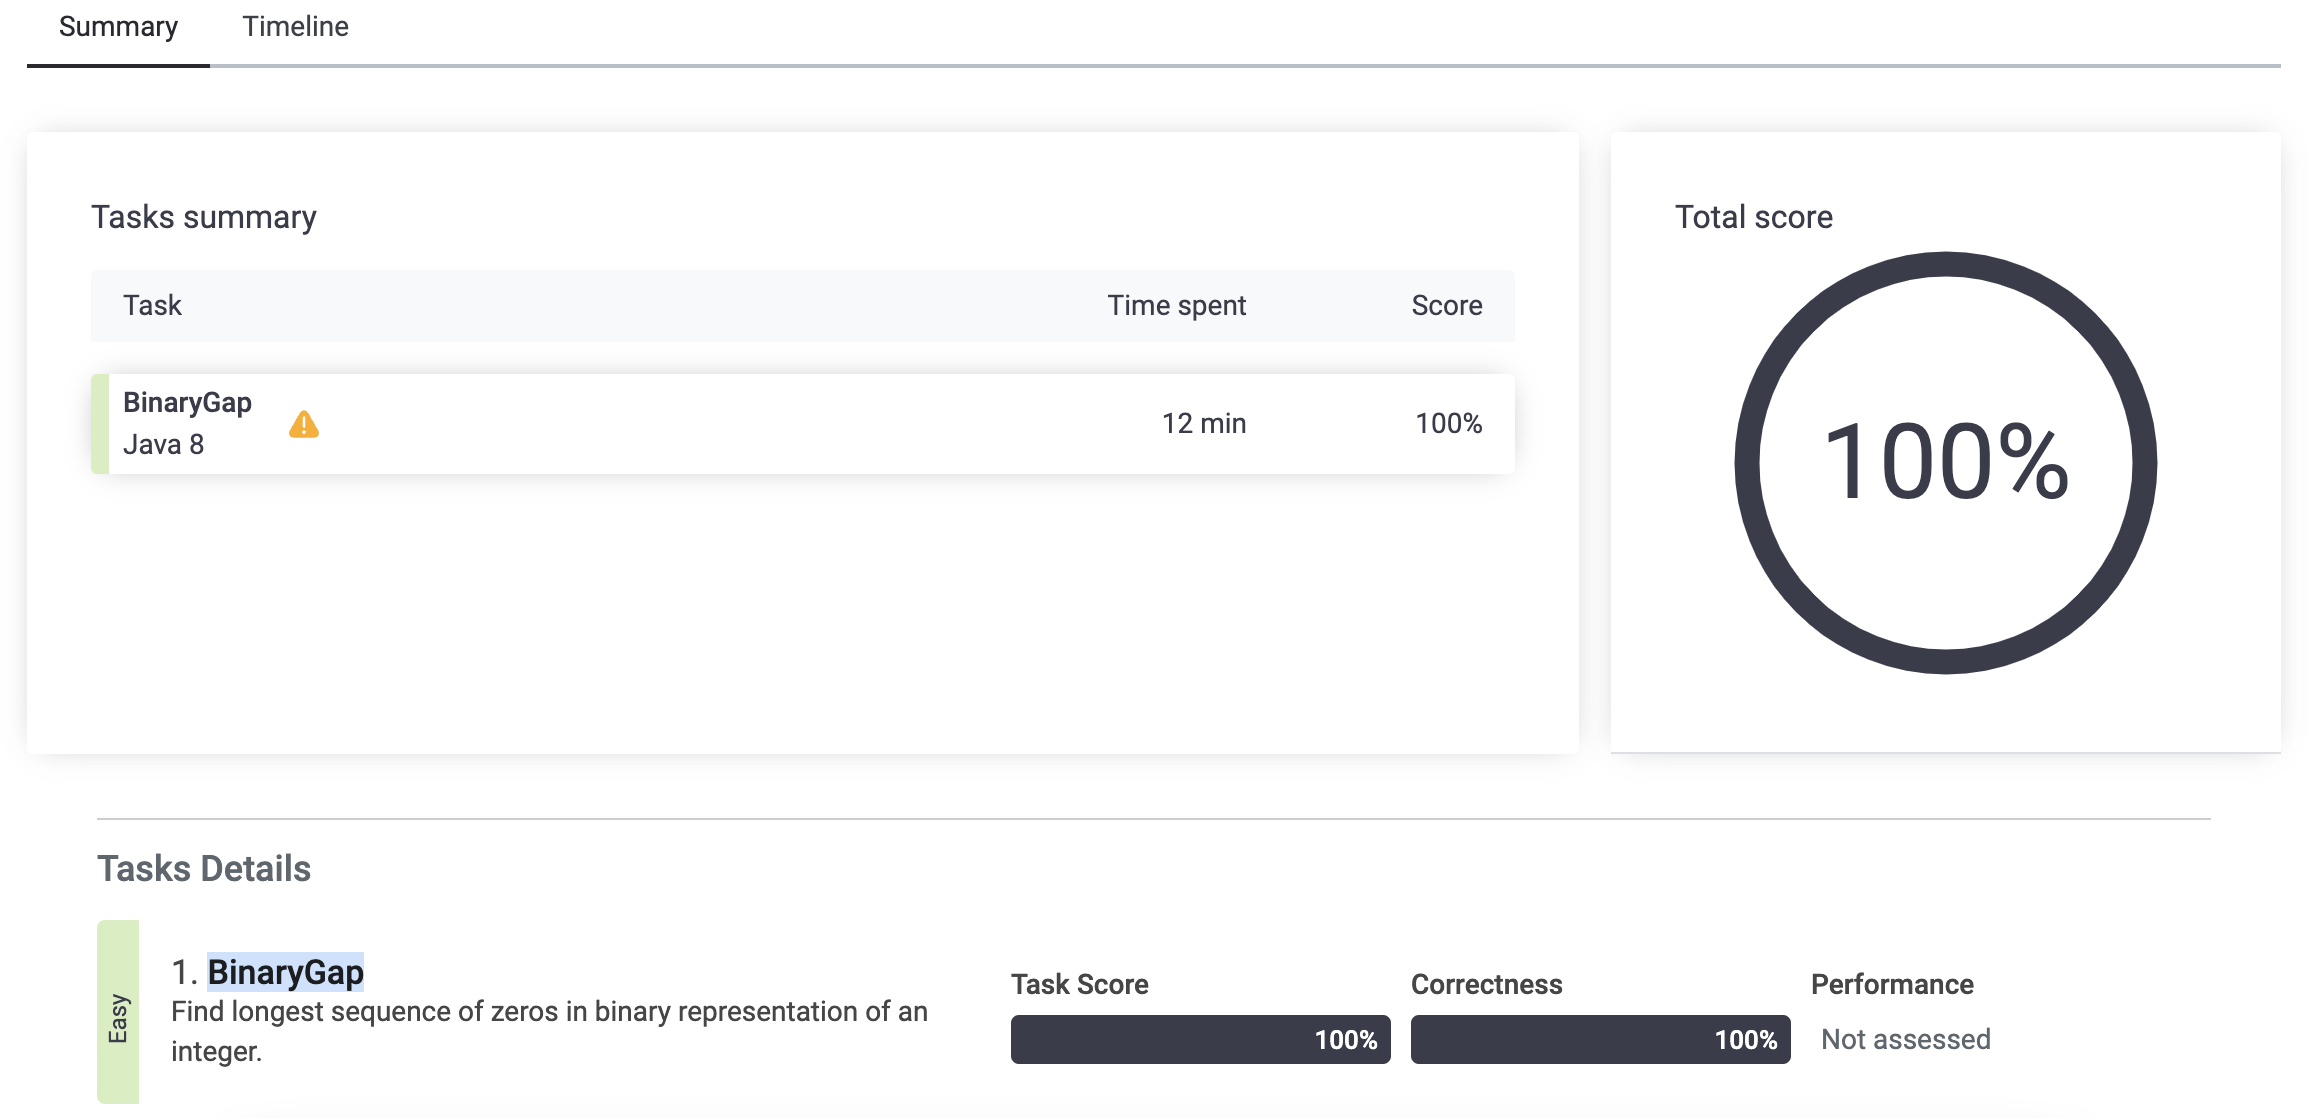The height and width of the screenshot is (1118, 2320).
Task: Click the Time spent column header
Action: click(1176, 306)
